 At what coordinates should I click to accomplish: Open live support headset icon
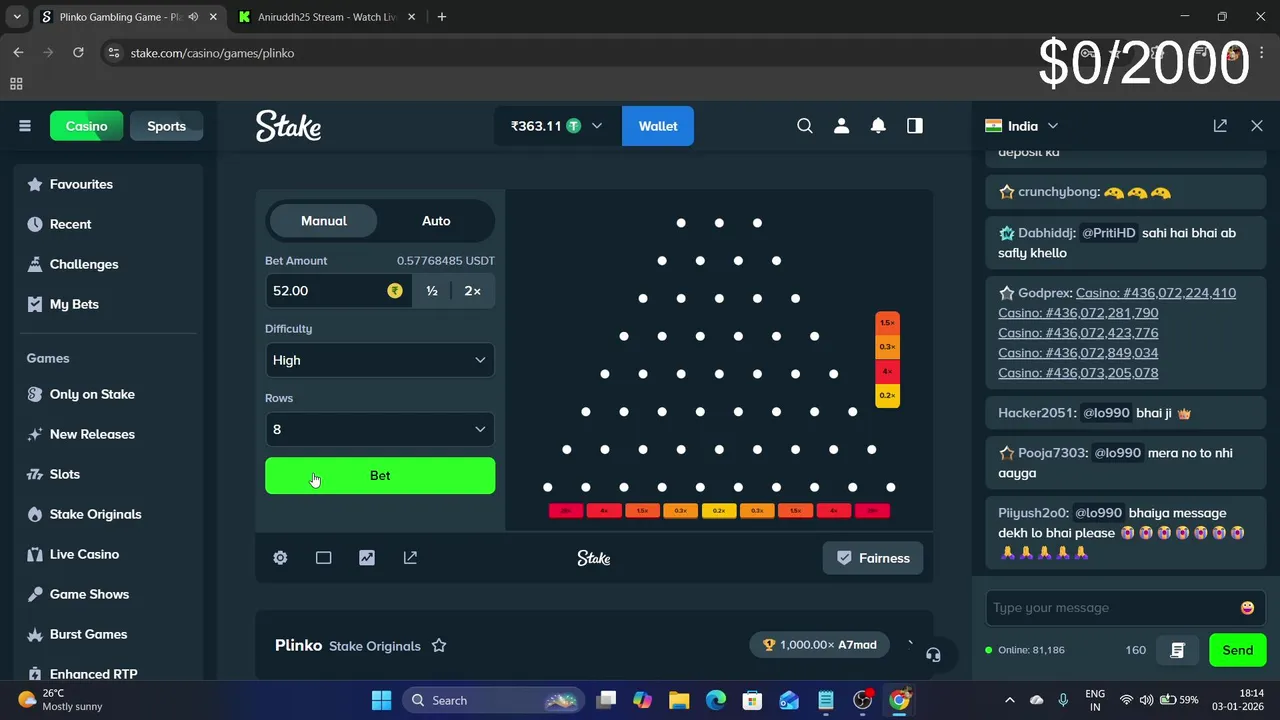click(933, 655)
